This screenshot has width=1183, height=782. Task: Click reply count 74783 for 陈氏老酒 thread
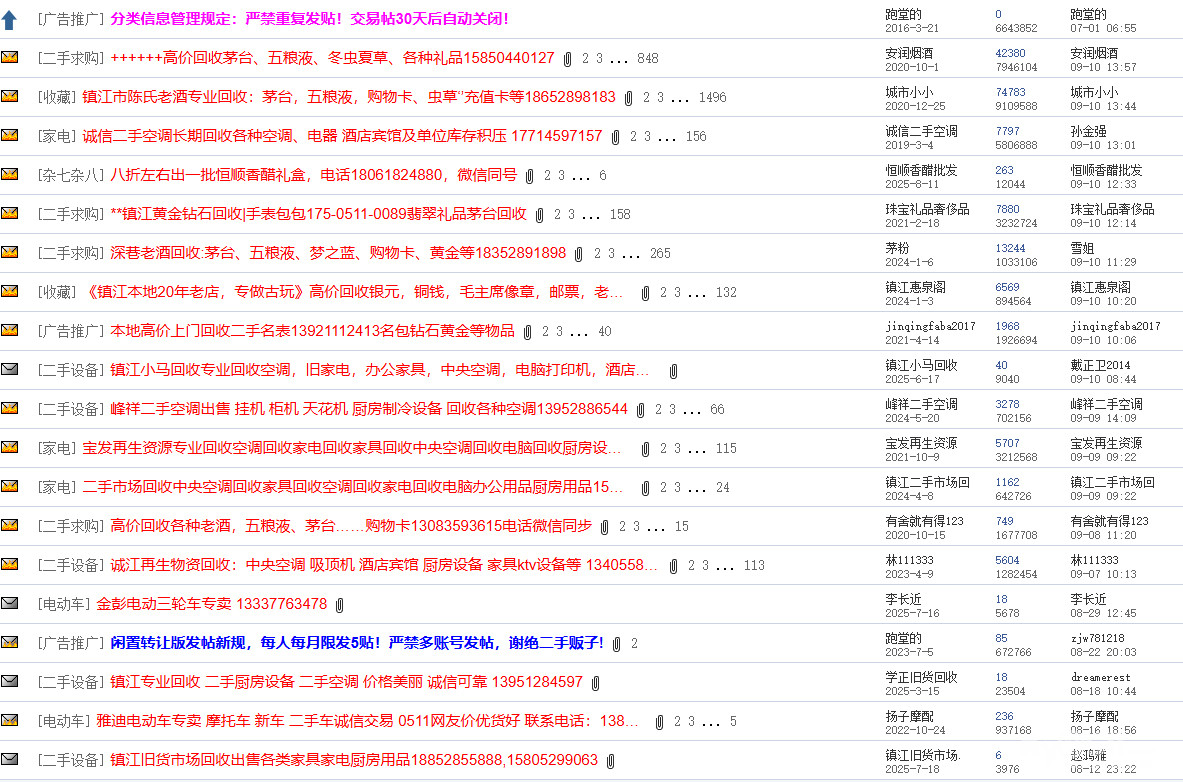coord(1010,91)
